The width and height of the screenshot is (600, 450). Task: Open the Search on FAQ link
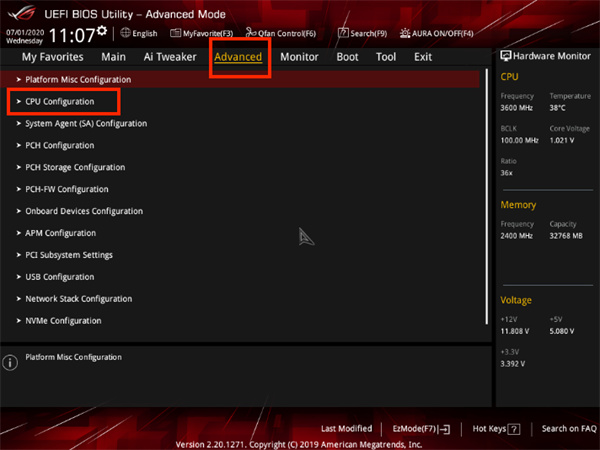(569, 429)
